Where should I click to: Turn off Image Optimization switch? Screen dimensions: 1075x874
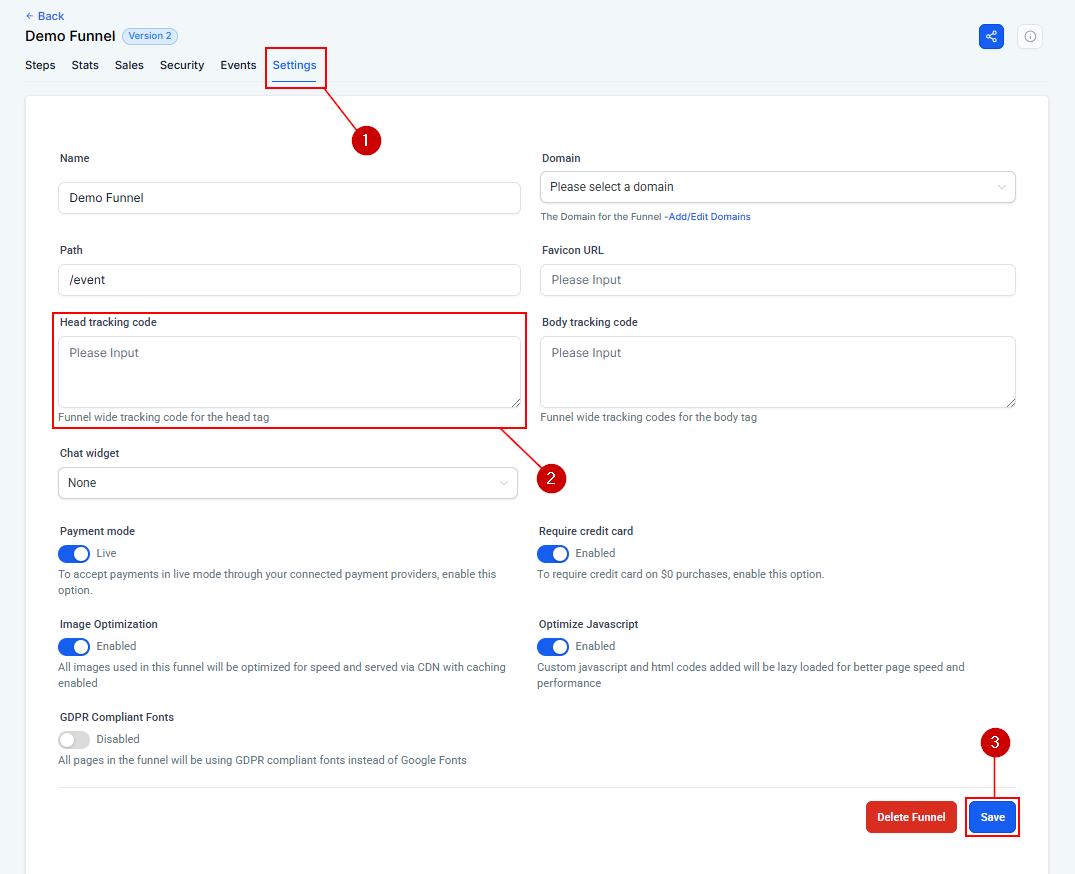(74, 646)
